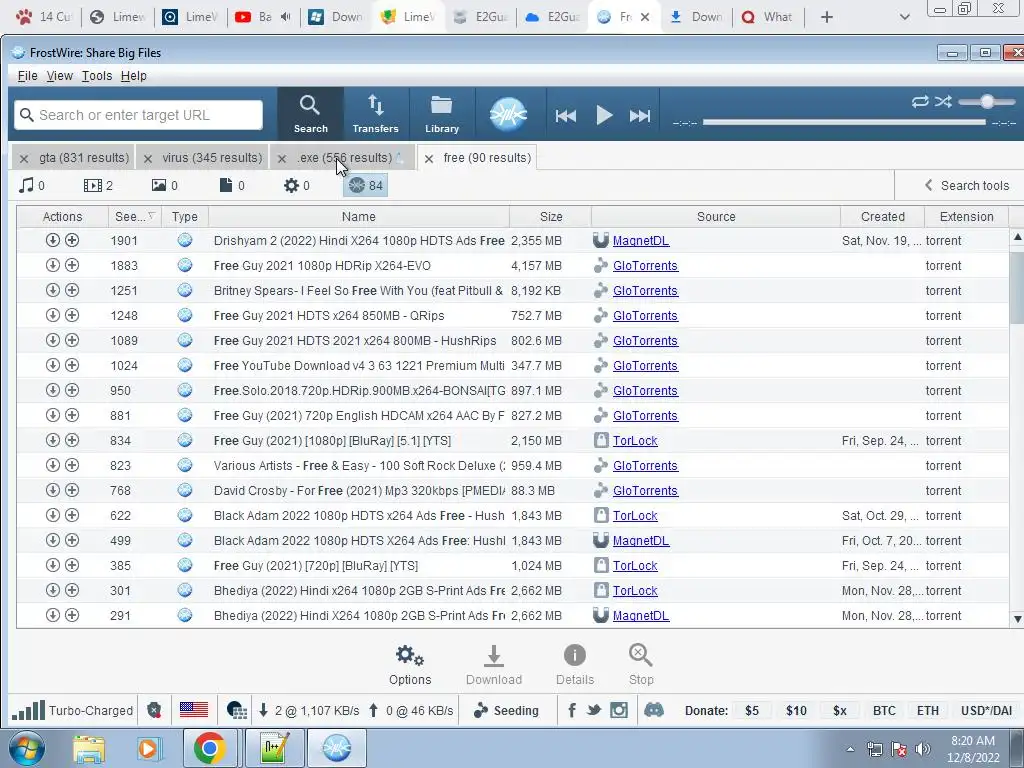
Task: Click the plus icon for Free.Solo.2018.720p row
Action: [x=72, y=390]
